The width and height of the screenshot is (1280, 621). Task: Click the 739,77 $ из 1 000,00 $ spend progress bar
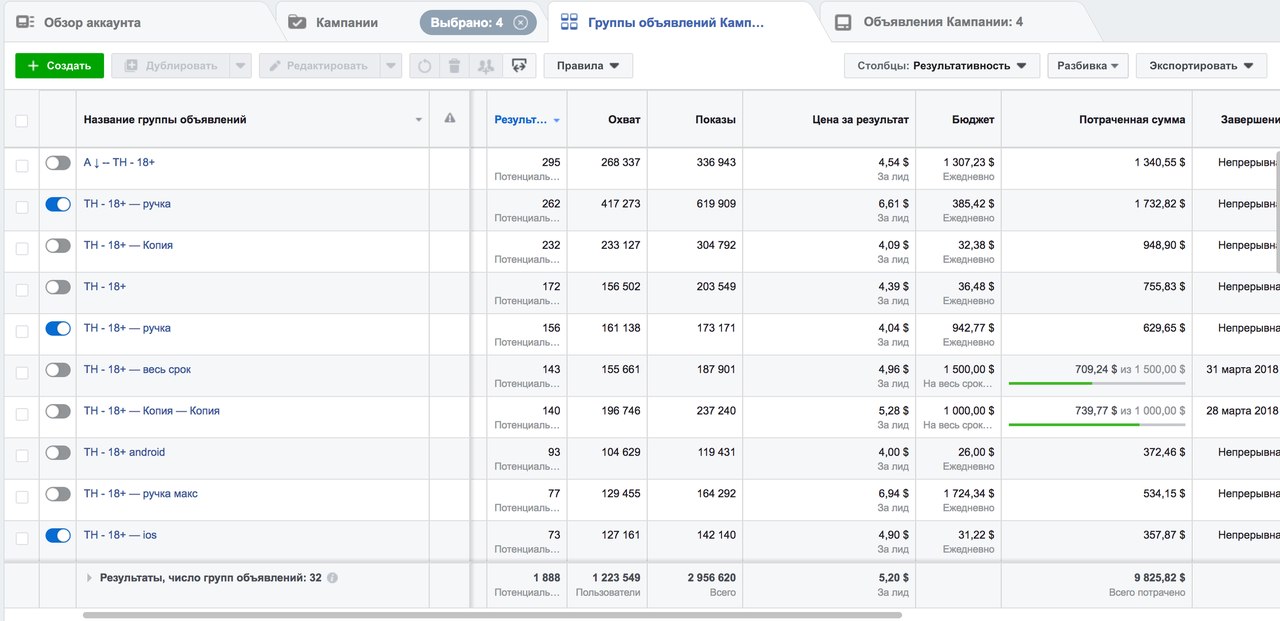[x=1097, y=424]
